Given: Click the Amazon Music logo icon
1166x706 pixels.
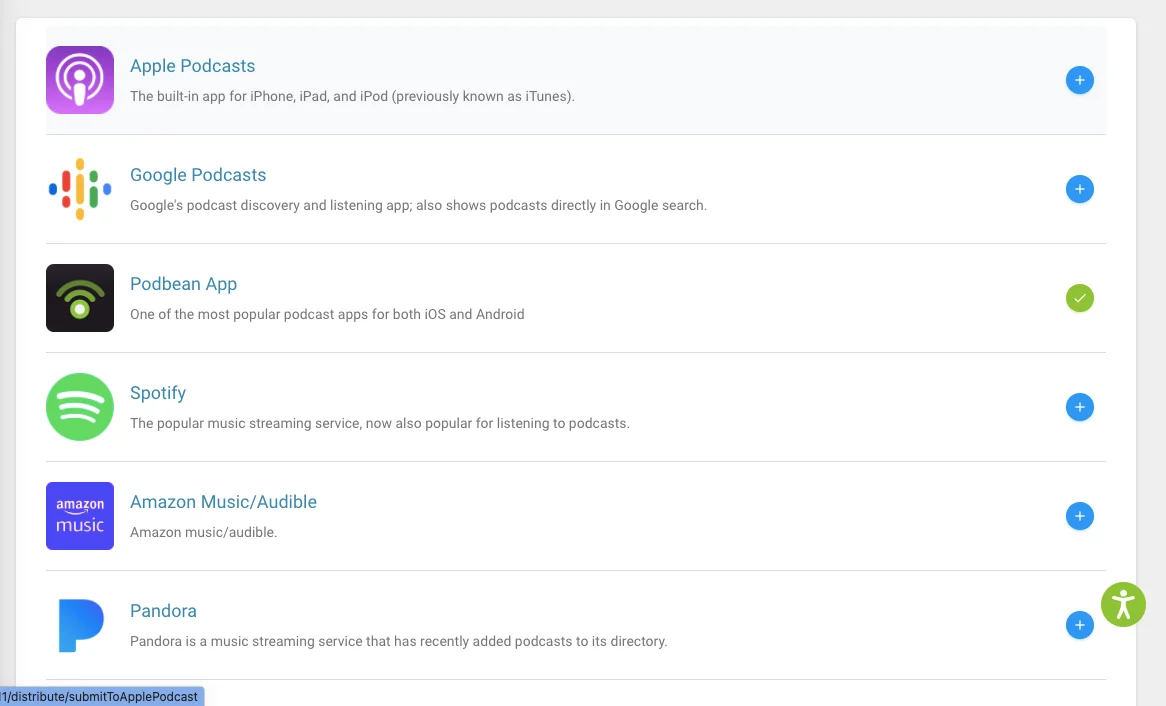Looking at the screenshot, I should [80, 516].
